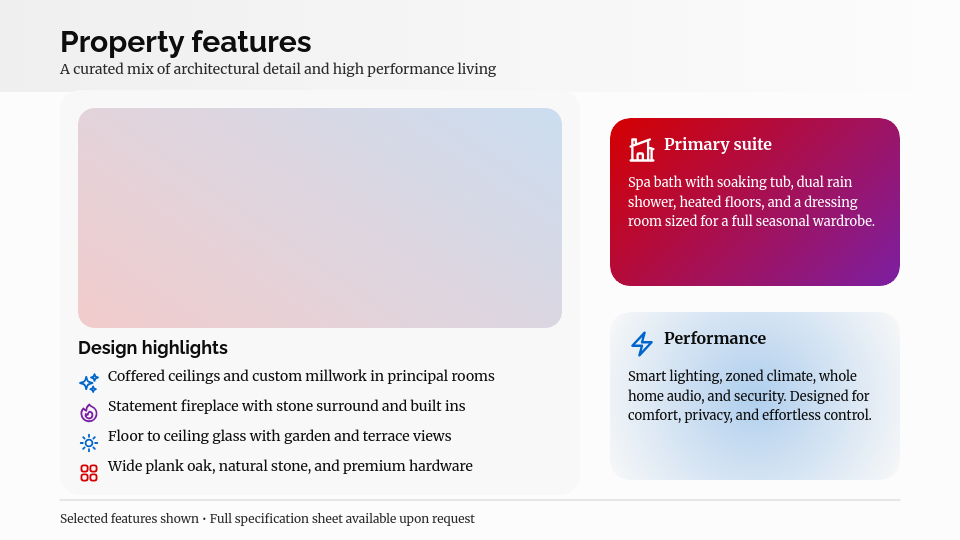Screen dimensions: 960x540
Task: Click the blue sun icon beside floor to ceiling glass
Action: click(x=89, y=442)
